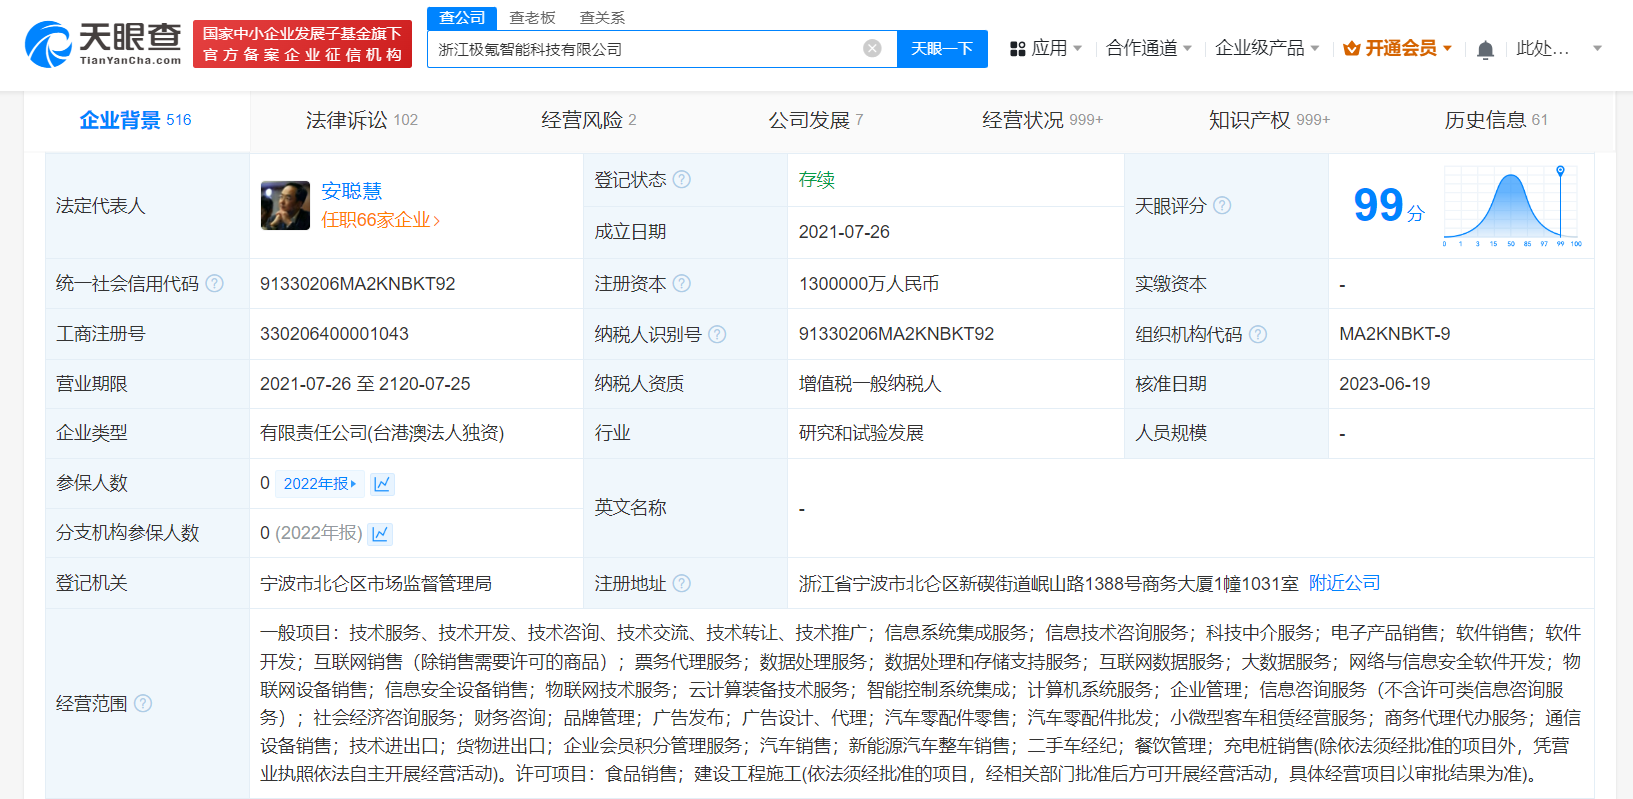Click the 天眼评分 distribution chart

tap(1511, 205)
